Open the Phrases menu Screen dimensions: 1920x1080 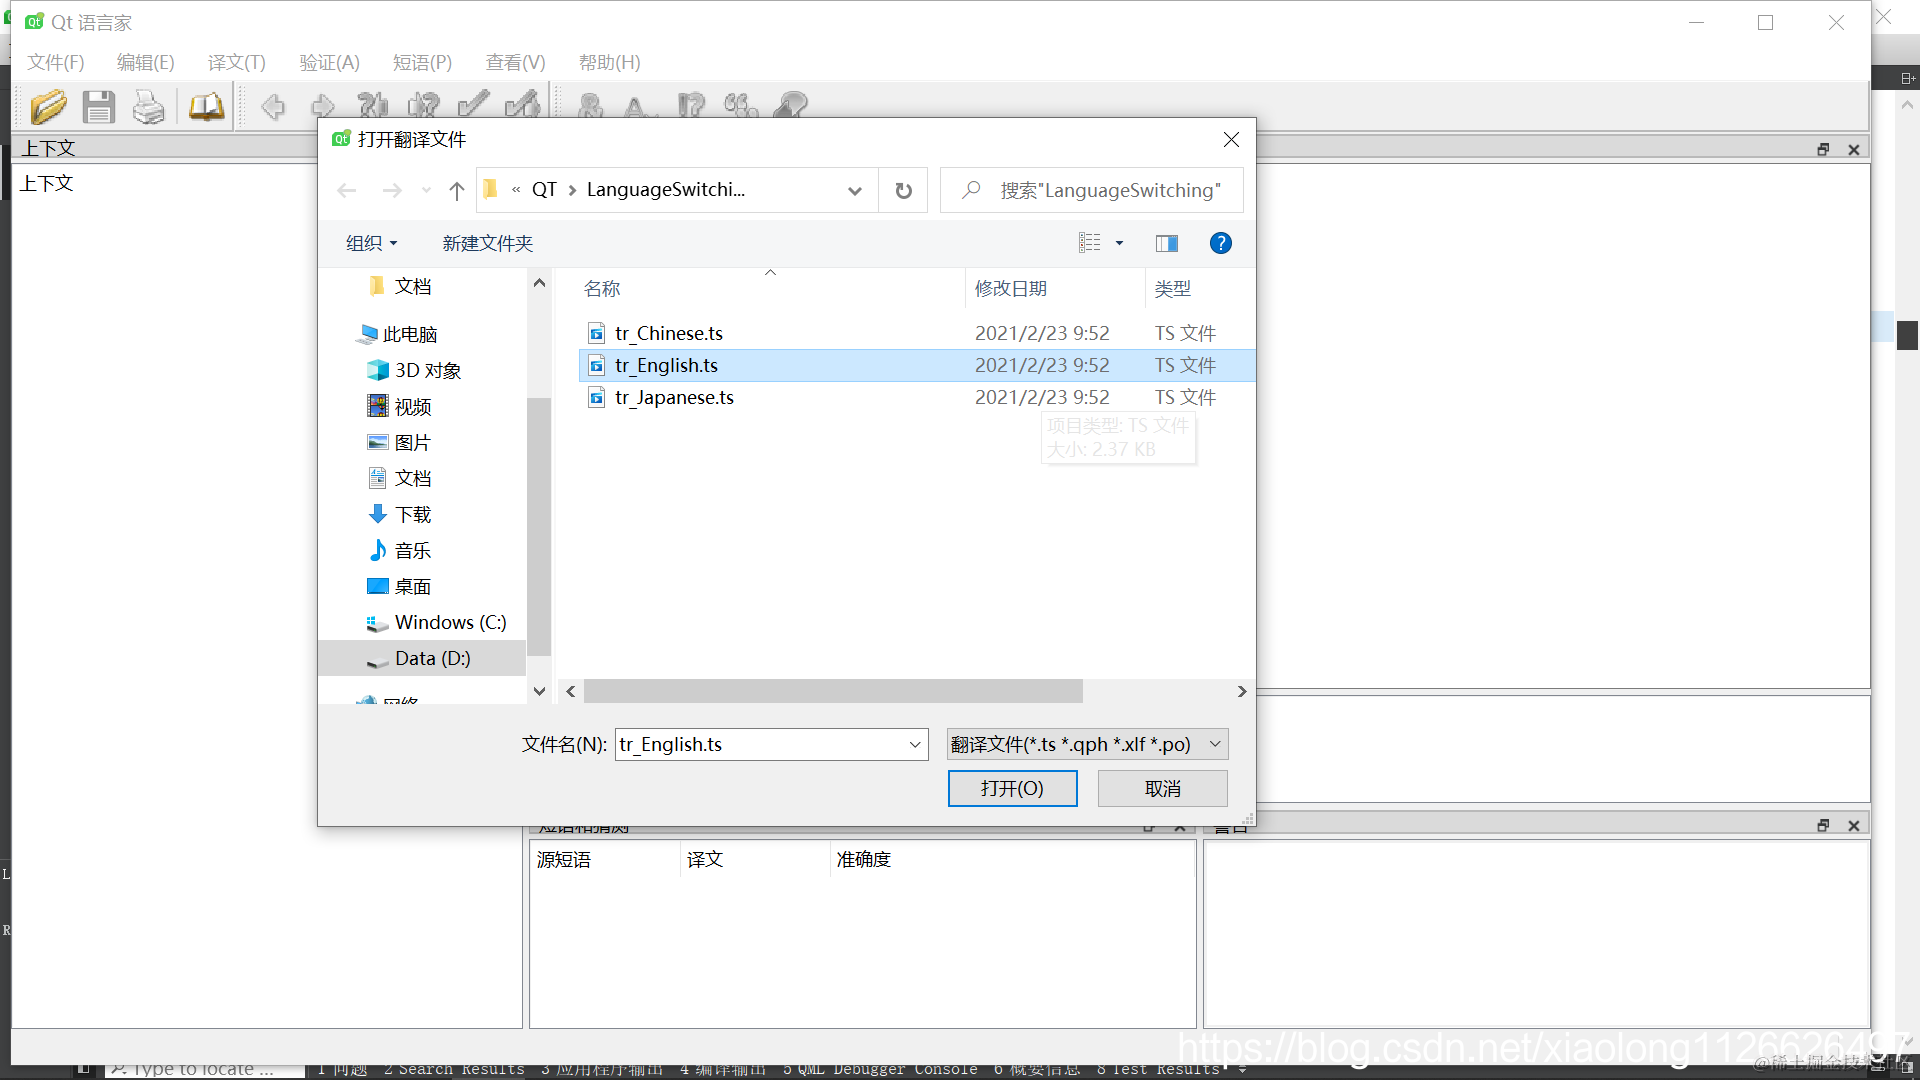pos(422,62)
